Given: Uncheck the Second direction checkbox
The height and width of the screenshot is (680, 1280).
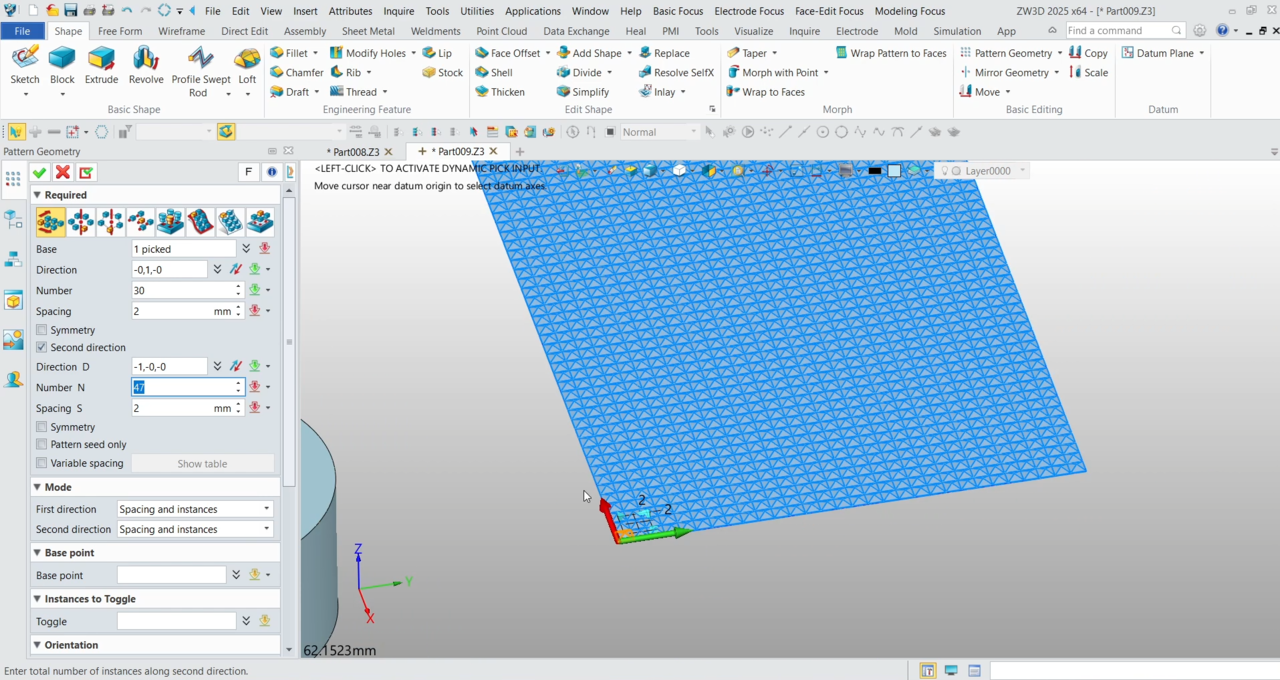Looking at the screenshot, I should point(42,348).
